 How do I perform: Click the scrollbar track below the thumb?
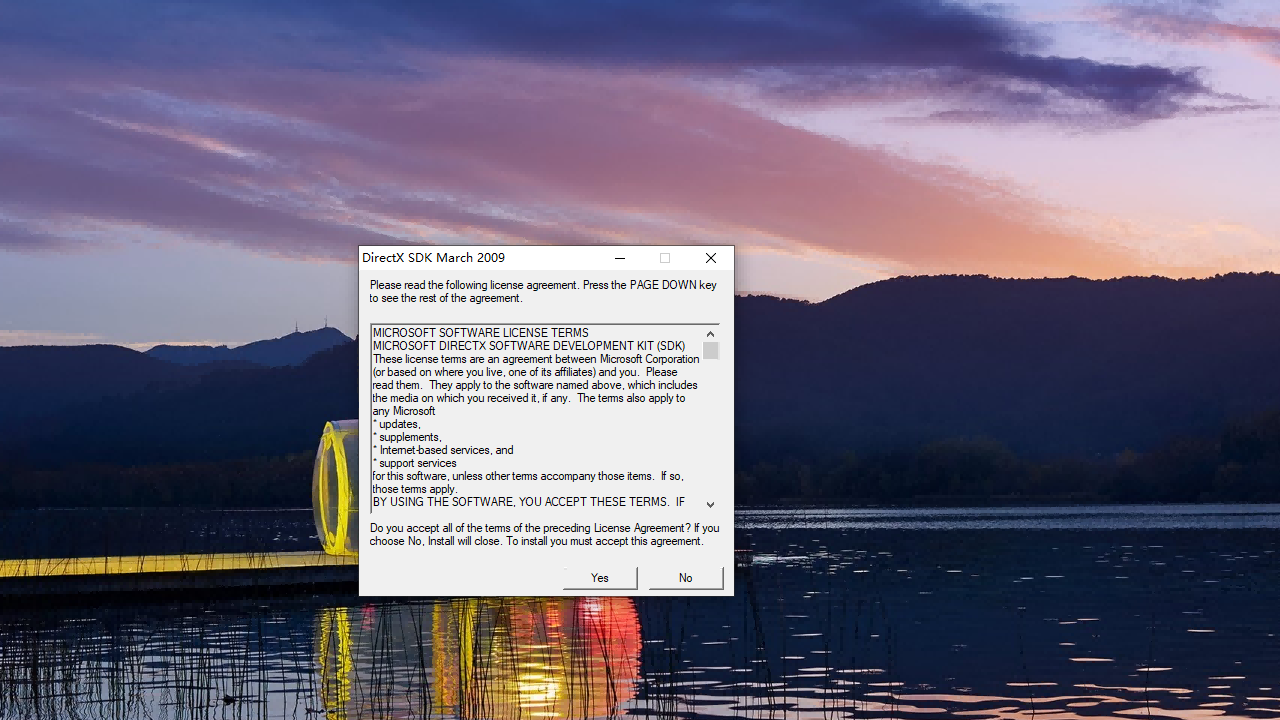click(x=710, y=428)
